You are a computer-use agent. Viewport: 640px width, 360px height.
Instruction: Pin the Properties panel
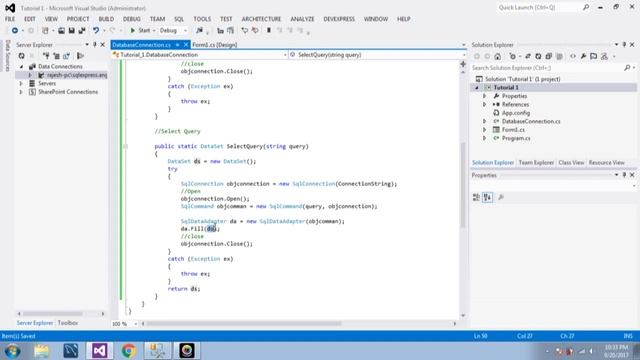pyautogui.click(x=624, y=175)
